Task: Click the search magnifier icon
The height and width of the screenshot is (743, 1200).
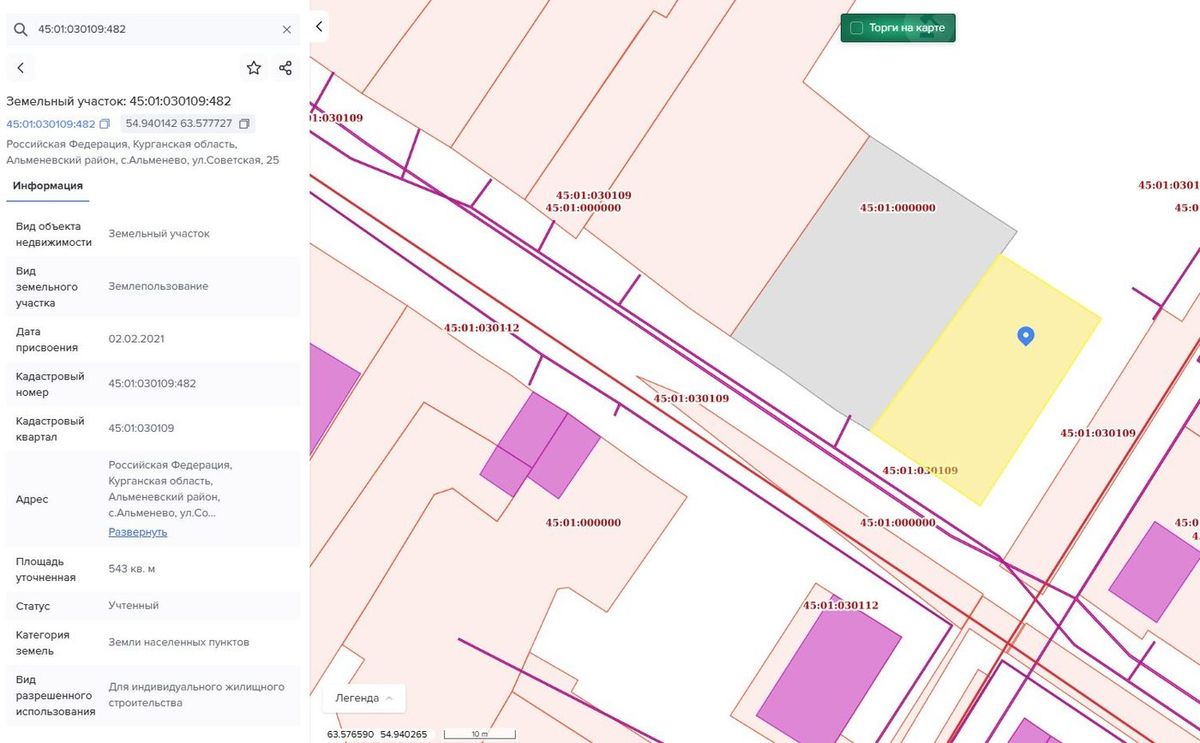Action: 20,30
